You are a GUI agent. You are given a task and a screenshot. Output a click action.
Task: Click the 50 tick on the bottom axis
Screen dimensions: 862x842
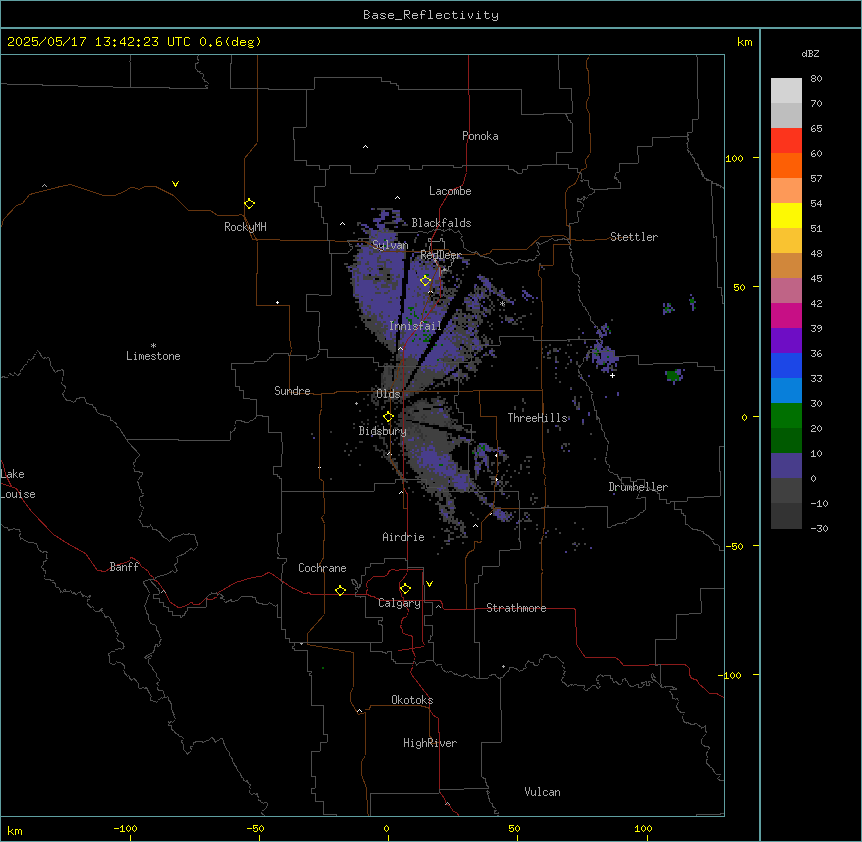(x=514, y=829)
